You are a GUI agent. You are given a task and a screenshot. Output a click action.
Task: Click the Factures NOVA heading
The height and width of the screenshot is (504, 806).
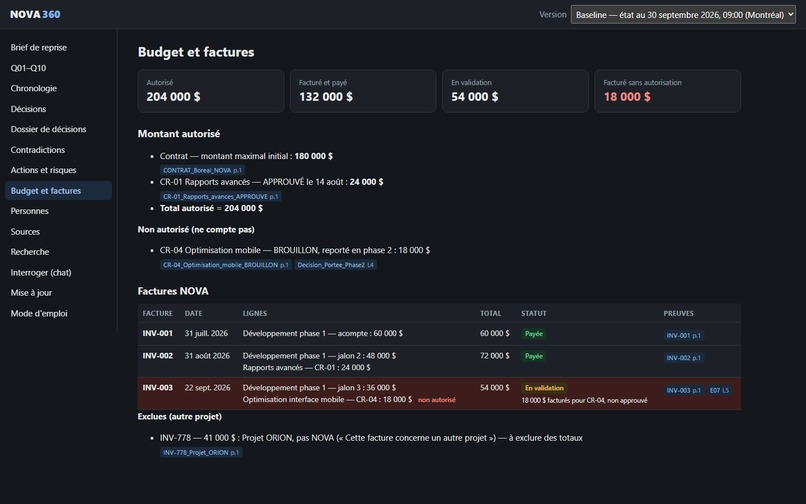[x=173, y=291]
